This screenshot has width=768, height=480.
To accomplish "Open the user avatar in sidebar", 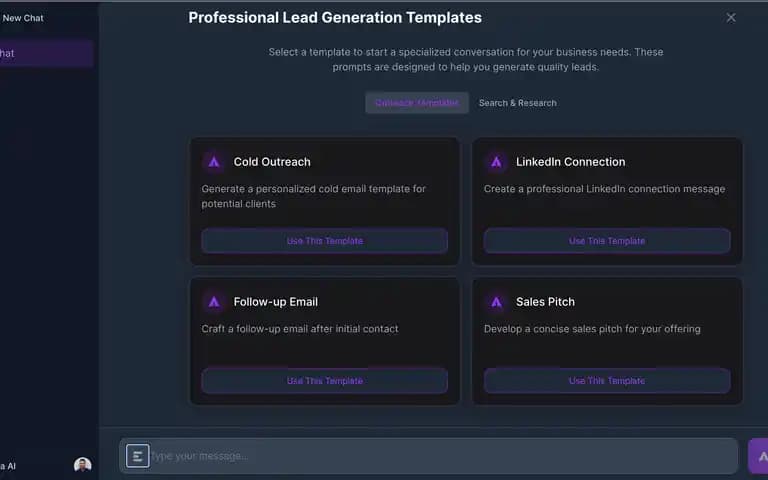I will pyautogui.click(x=82, y=465).
